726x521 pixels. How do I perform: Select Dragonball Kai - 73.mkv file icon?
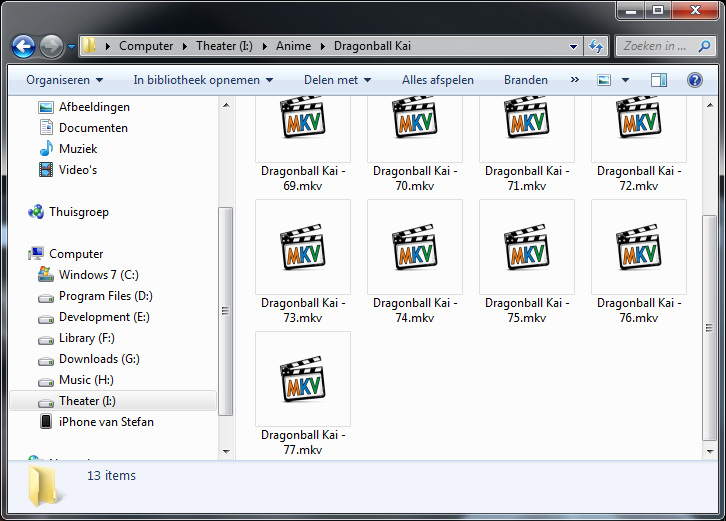(303, 246)
